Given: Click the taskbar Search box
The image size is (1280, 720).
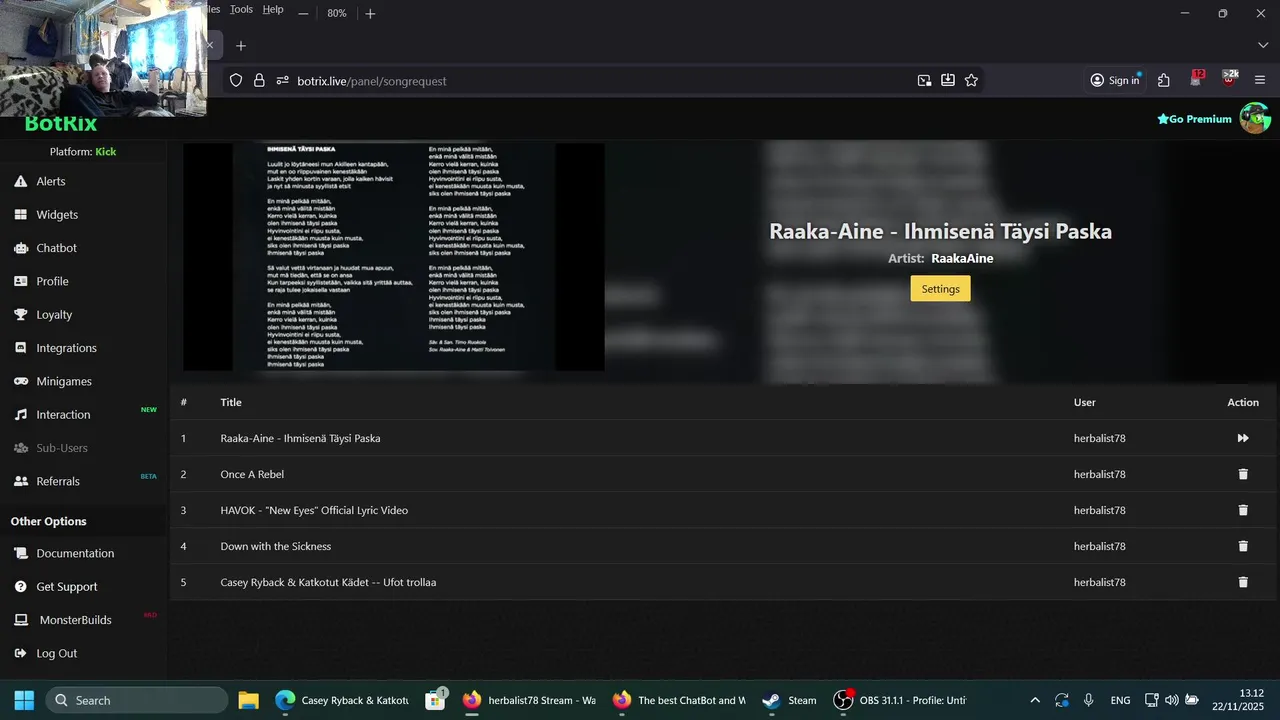Looking at the screenshot, I should pos(137,700).
